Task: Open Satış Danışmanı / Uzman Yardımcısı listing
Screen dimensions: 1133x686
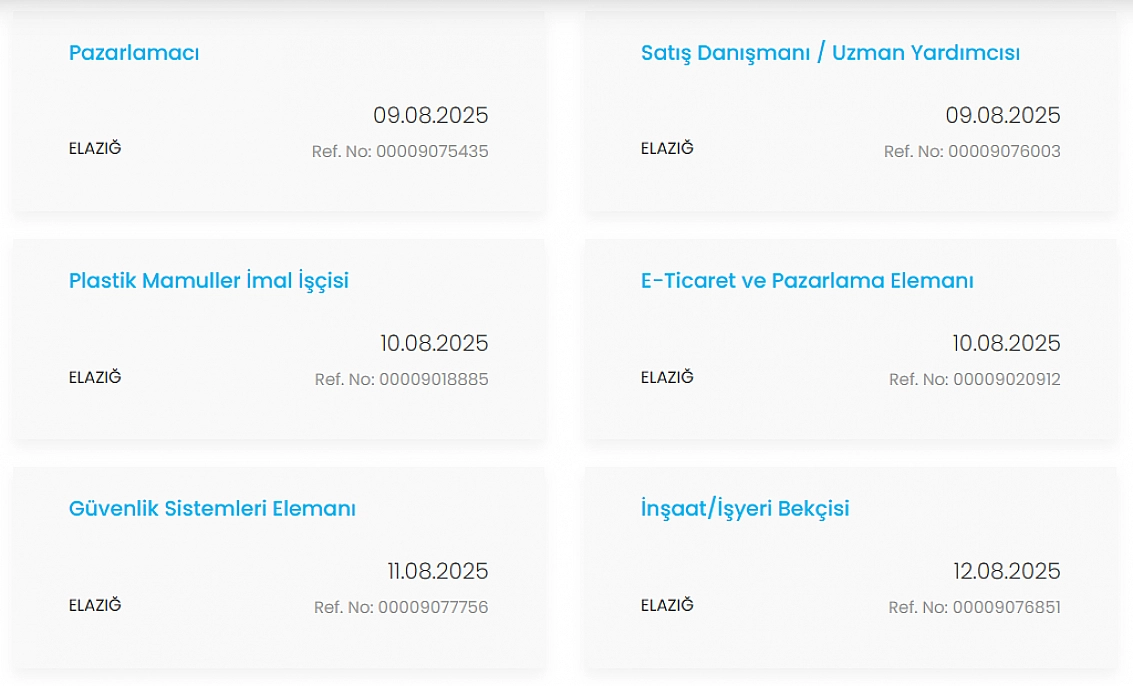Action: 830,53
